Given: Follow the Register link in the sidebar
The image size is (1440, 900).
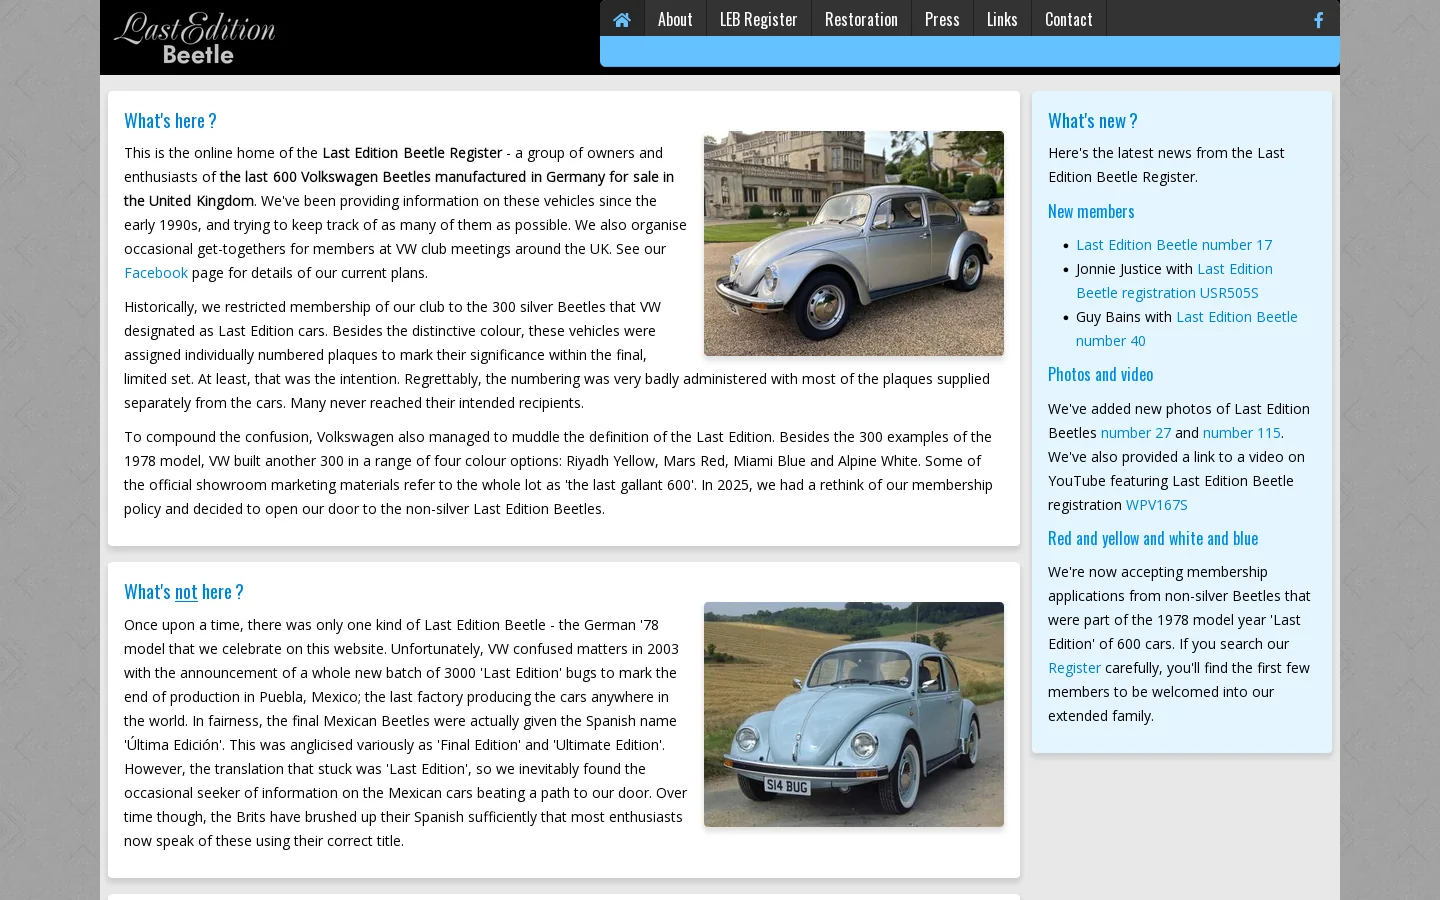Looking at the screenshot, I should tap(1074, 668).
